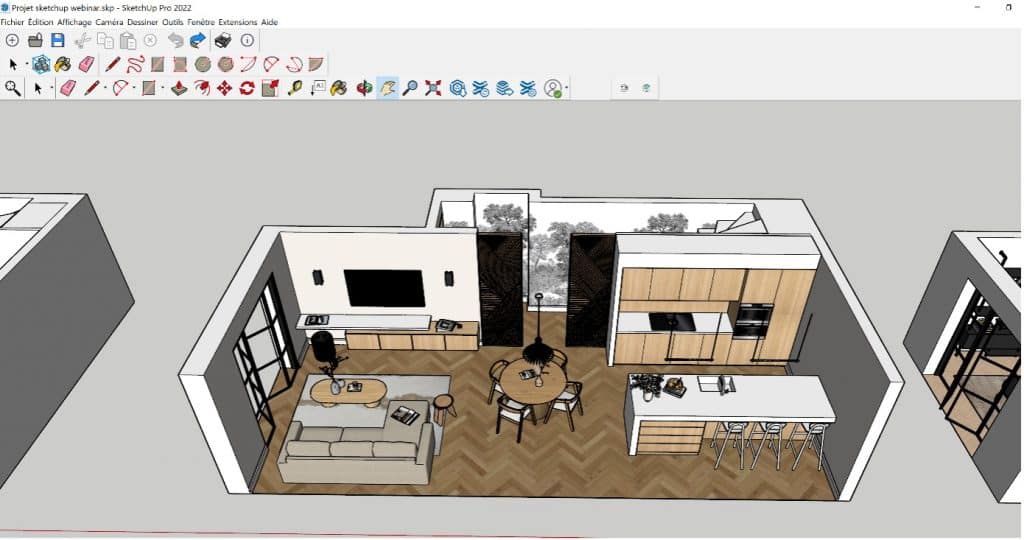Image resolution: width=1024 pixels, height=540 pixels.
Task: Click the greyed-out Delete X icon
Action: (x=150, y=40)
